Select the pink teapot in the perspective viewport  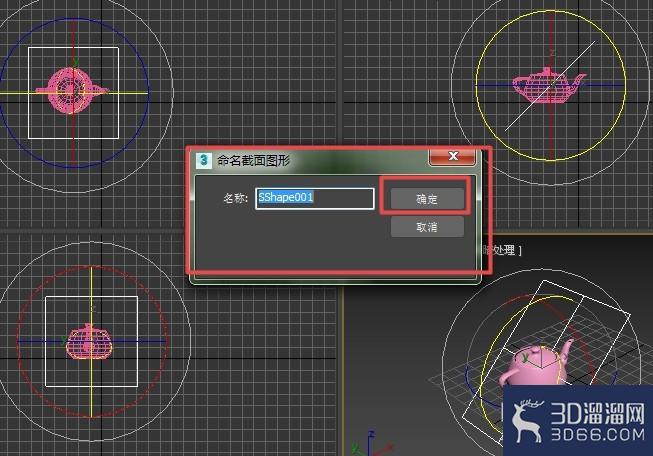pos(537,363)
